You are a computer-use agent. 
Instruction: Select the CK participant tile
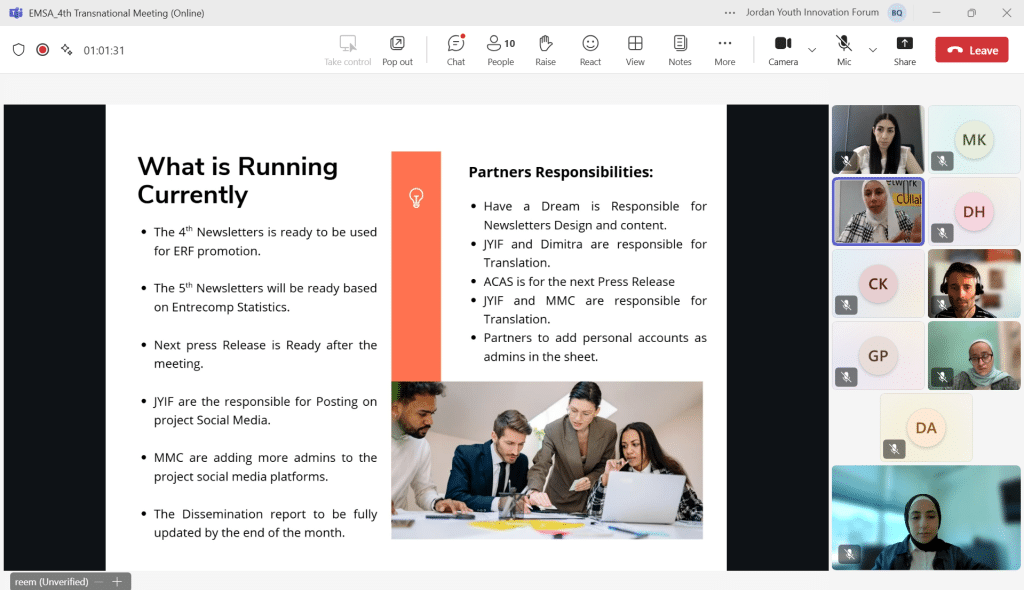(878, 283)
